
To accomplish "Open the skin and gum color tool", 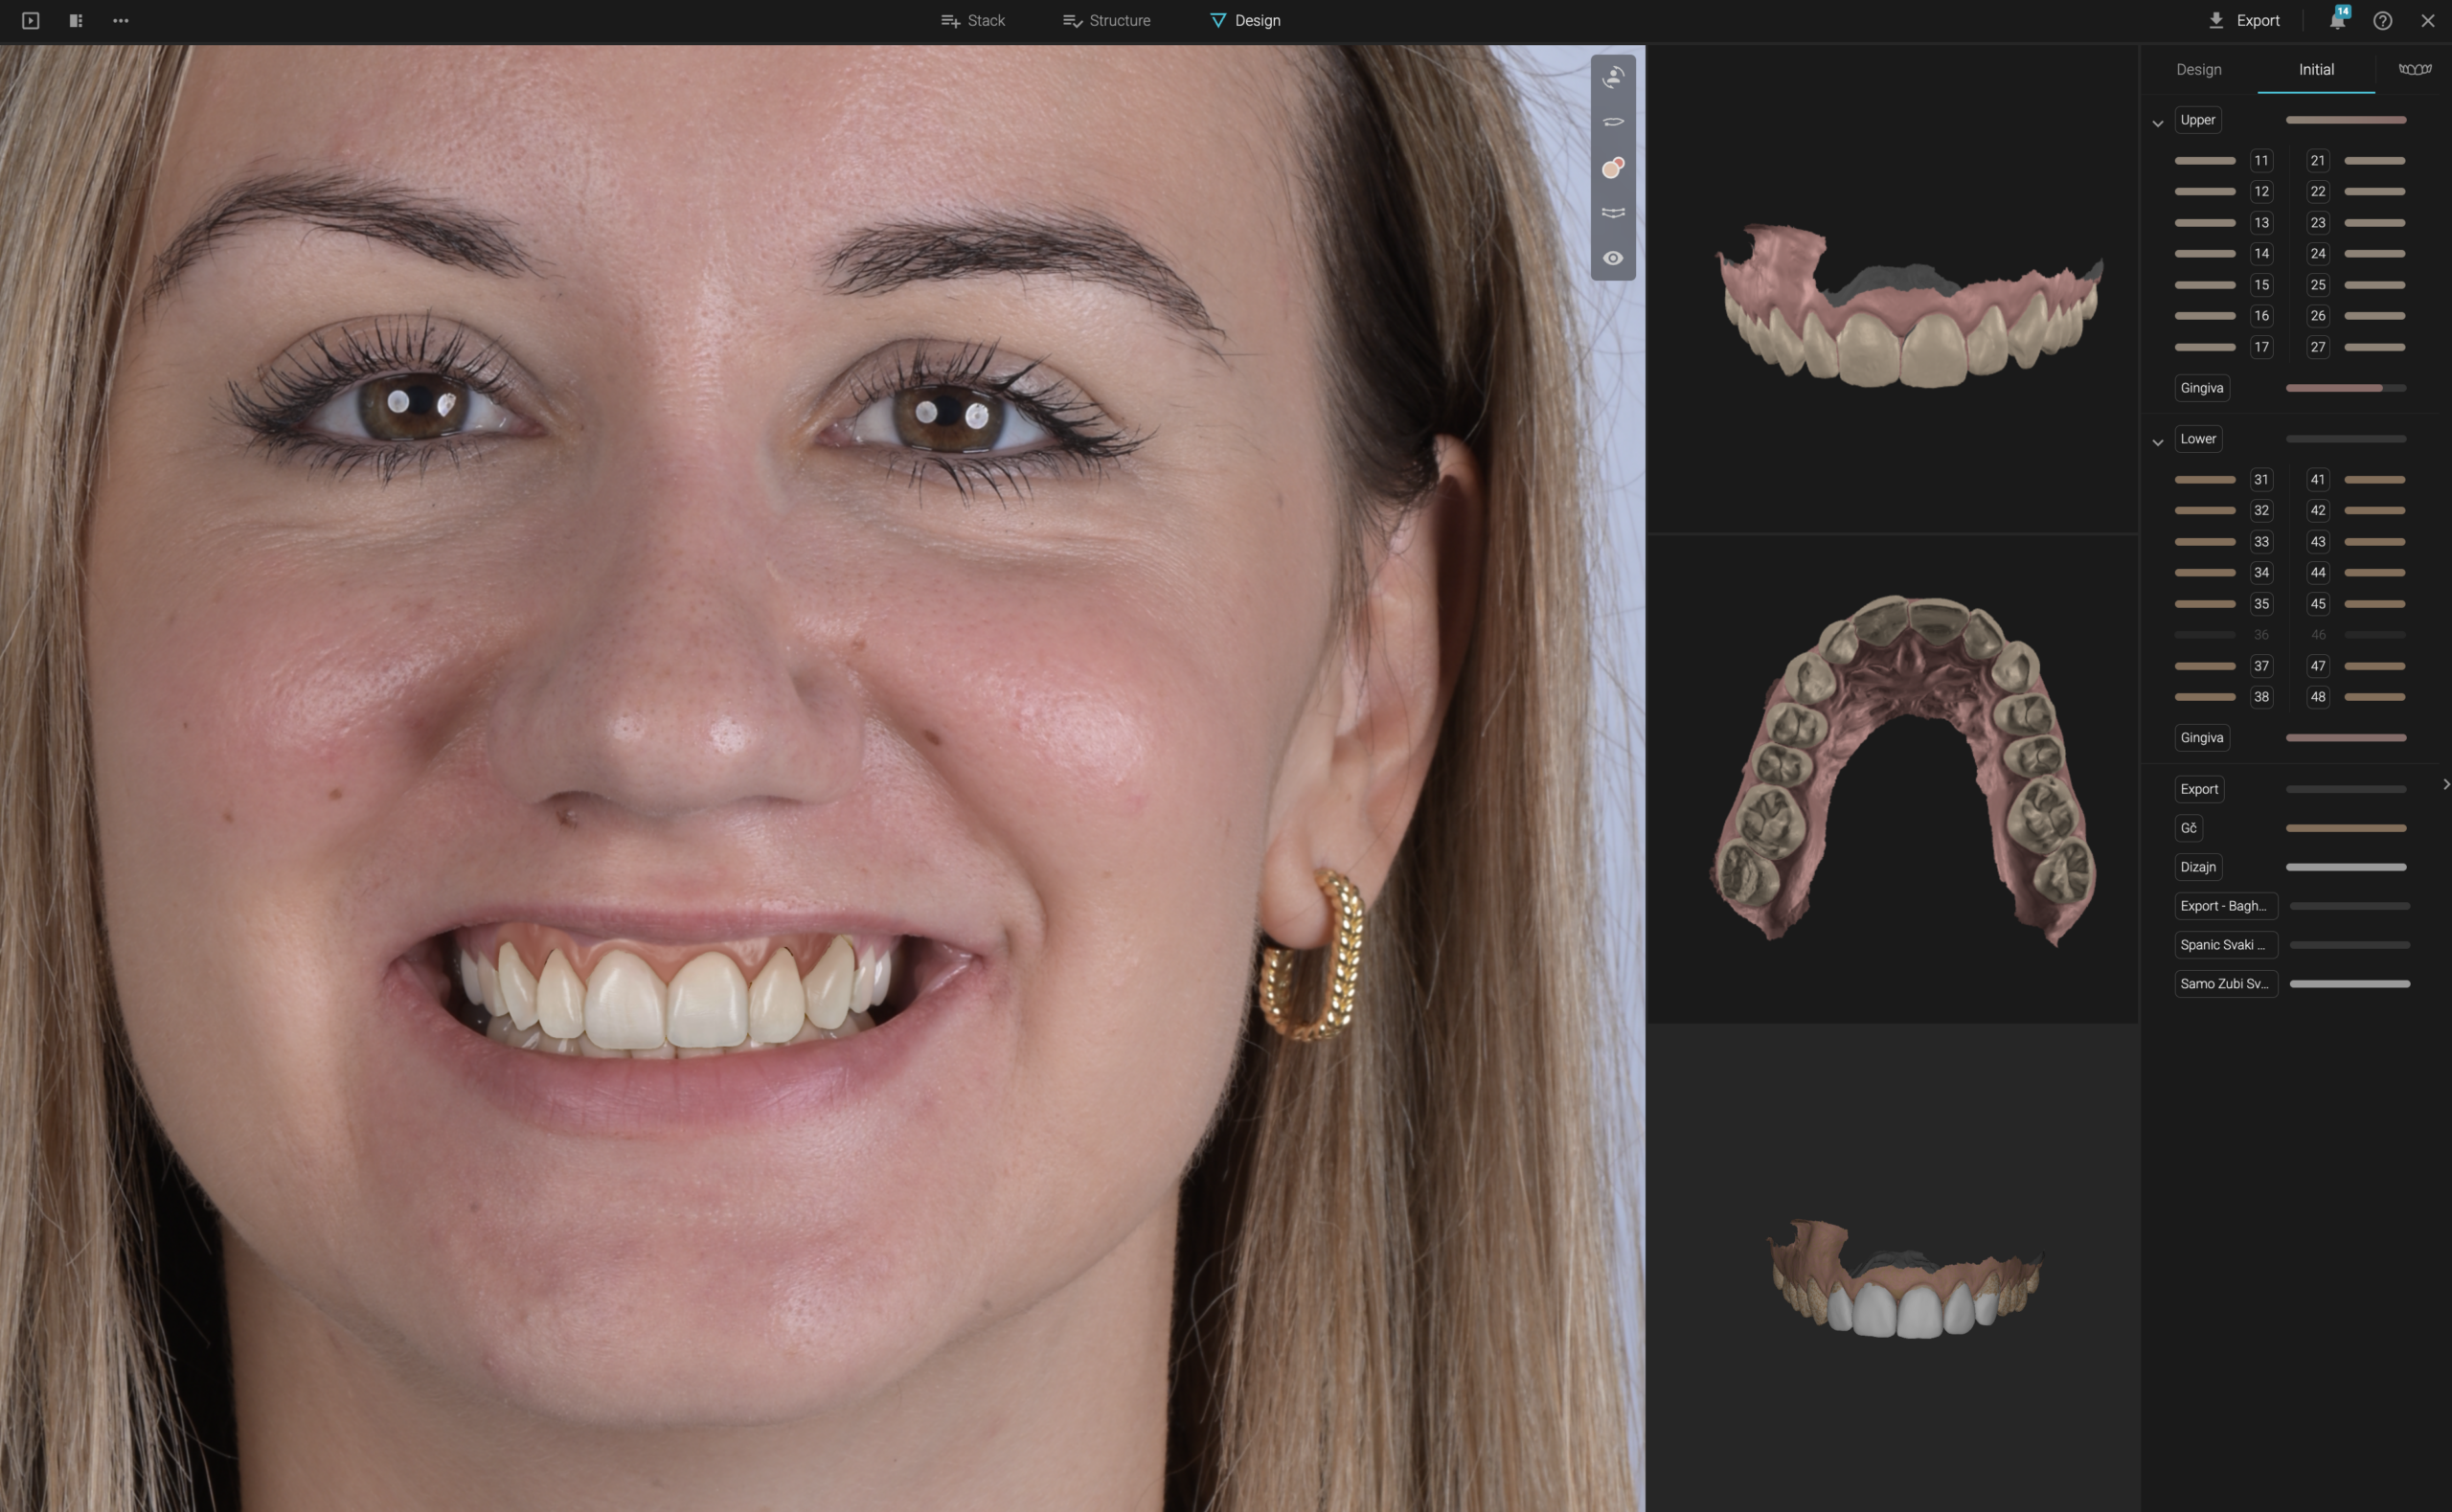I will click(1613, 168).
